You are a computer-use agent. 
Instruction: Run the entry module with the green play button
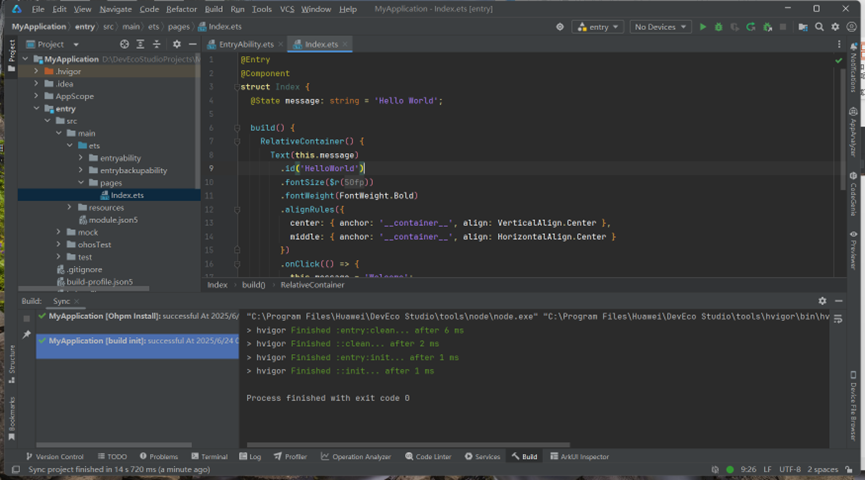pos(702,26)
